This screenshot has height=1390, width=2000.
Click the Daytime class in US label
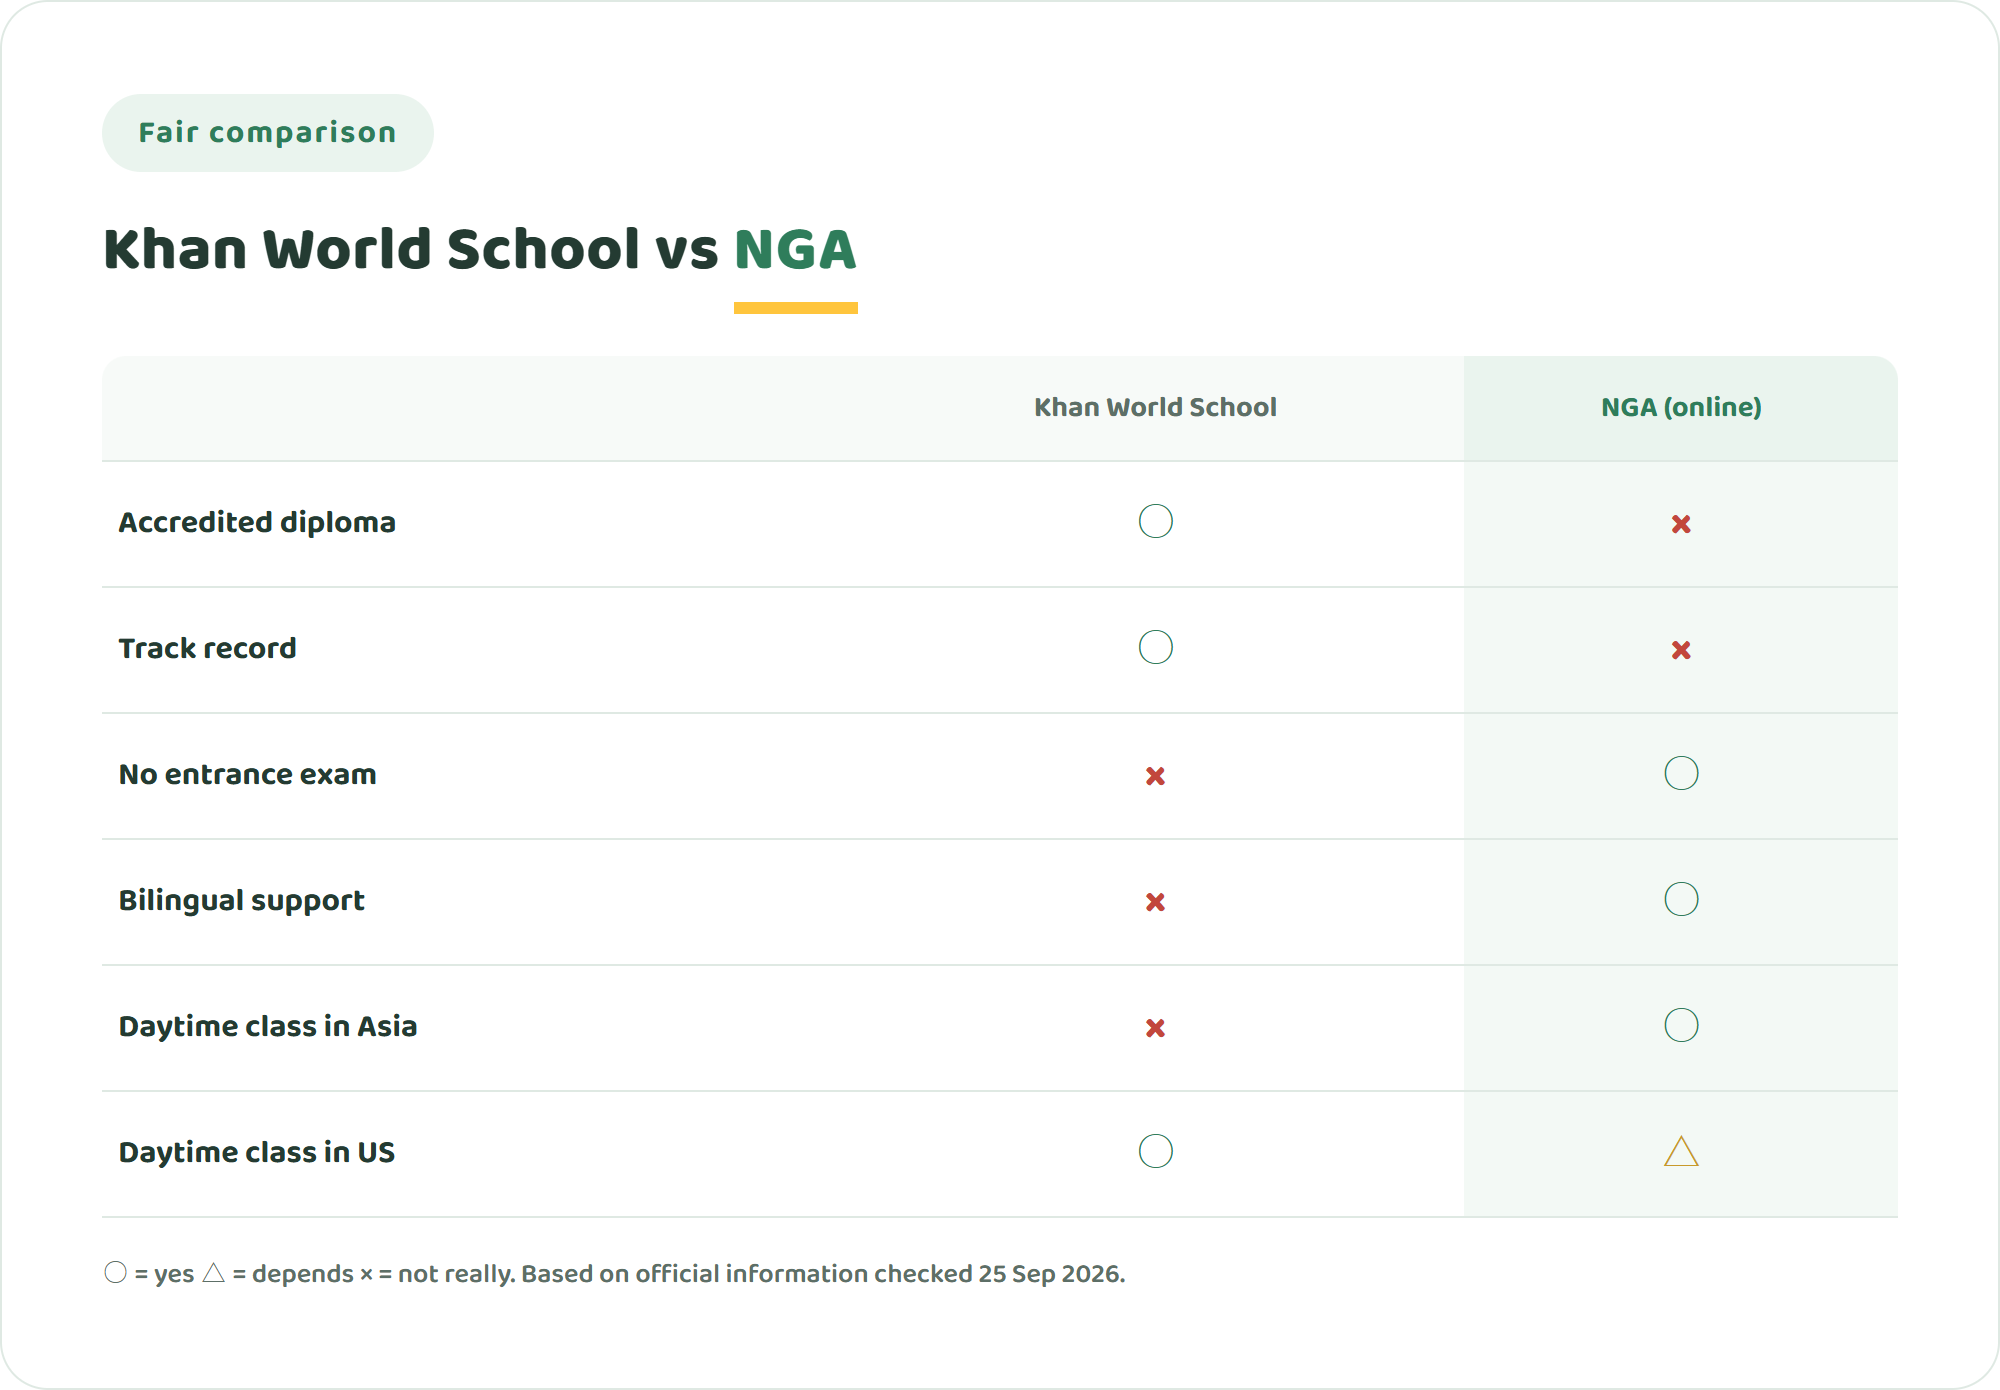pyautogui.click(x=256, y=1152)
